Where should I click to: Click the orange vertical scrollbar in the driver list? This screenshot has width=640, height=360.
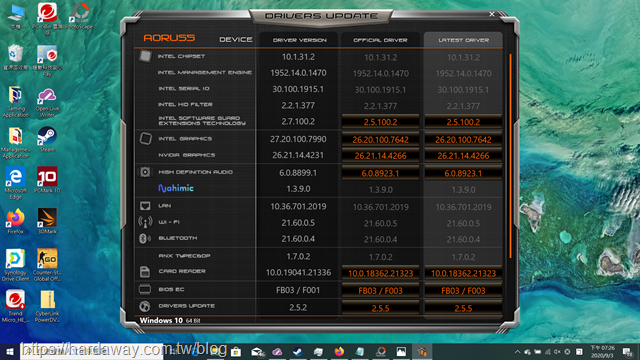[x=510, y=156]
